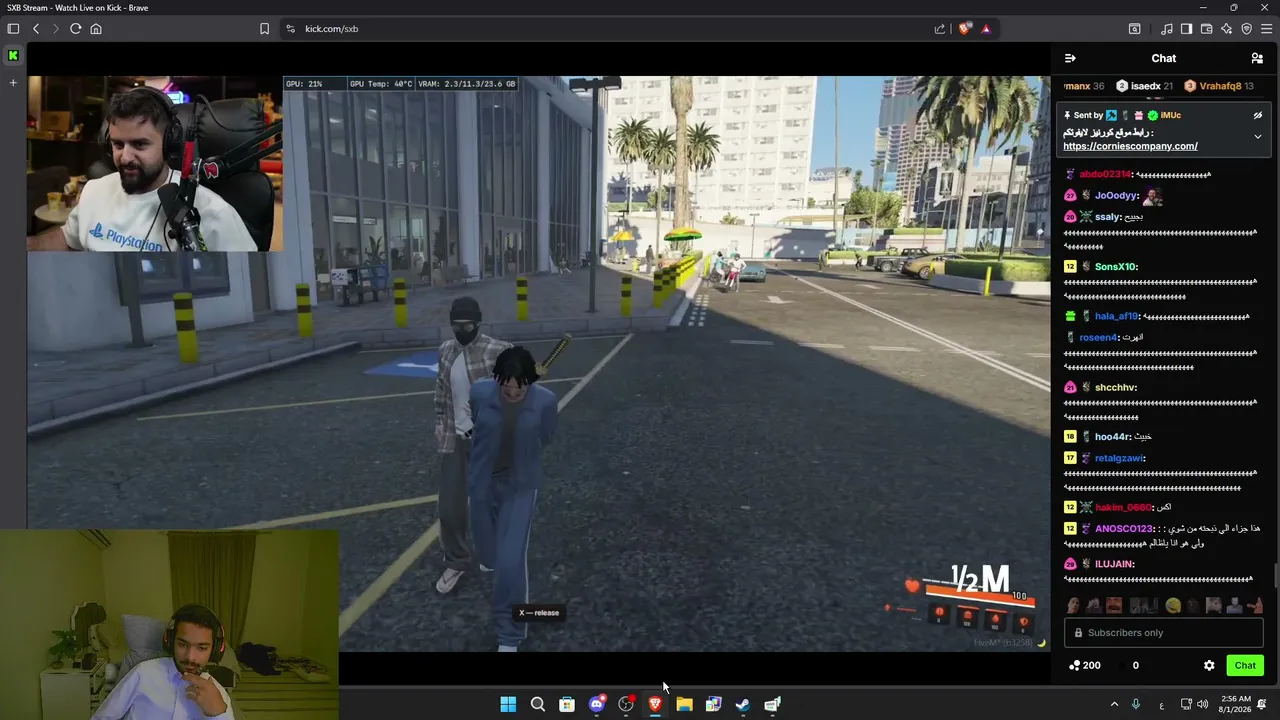Open the chat viewers list icon
1280x720 pixels.
(x=1257, y=59)
